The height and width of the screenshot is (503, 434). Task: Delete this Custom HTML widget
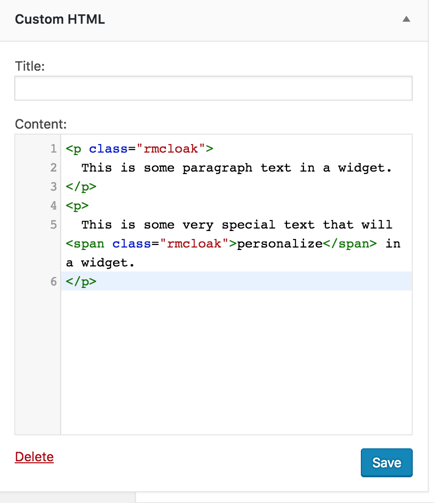(34, 457)
